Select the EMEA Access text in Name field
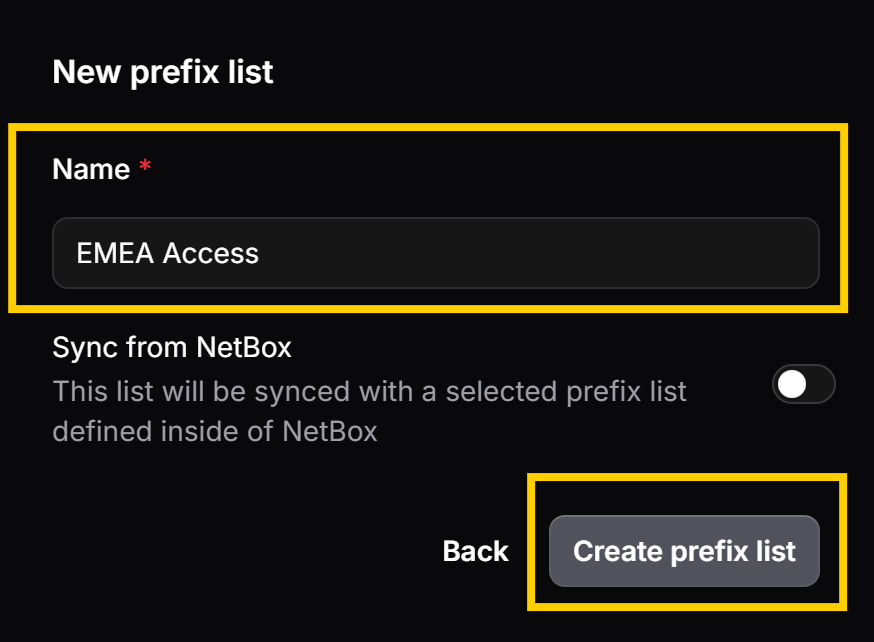874x642 pixels. point(166,253)
